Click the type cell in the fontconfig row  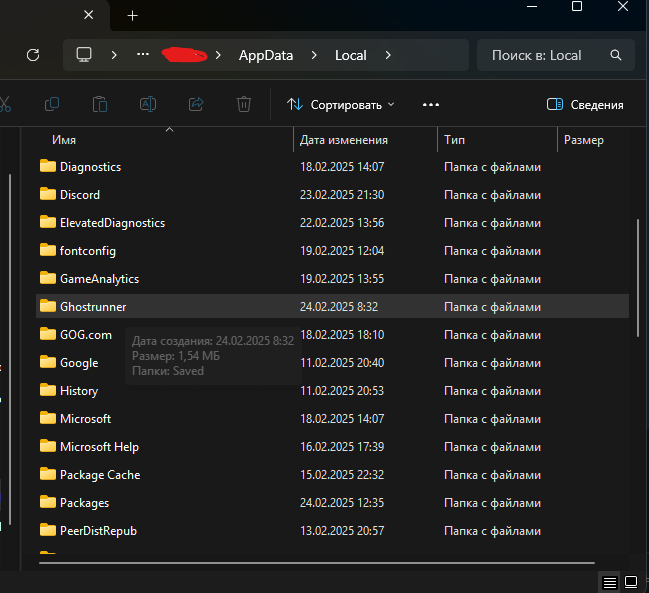(492, 251)
